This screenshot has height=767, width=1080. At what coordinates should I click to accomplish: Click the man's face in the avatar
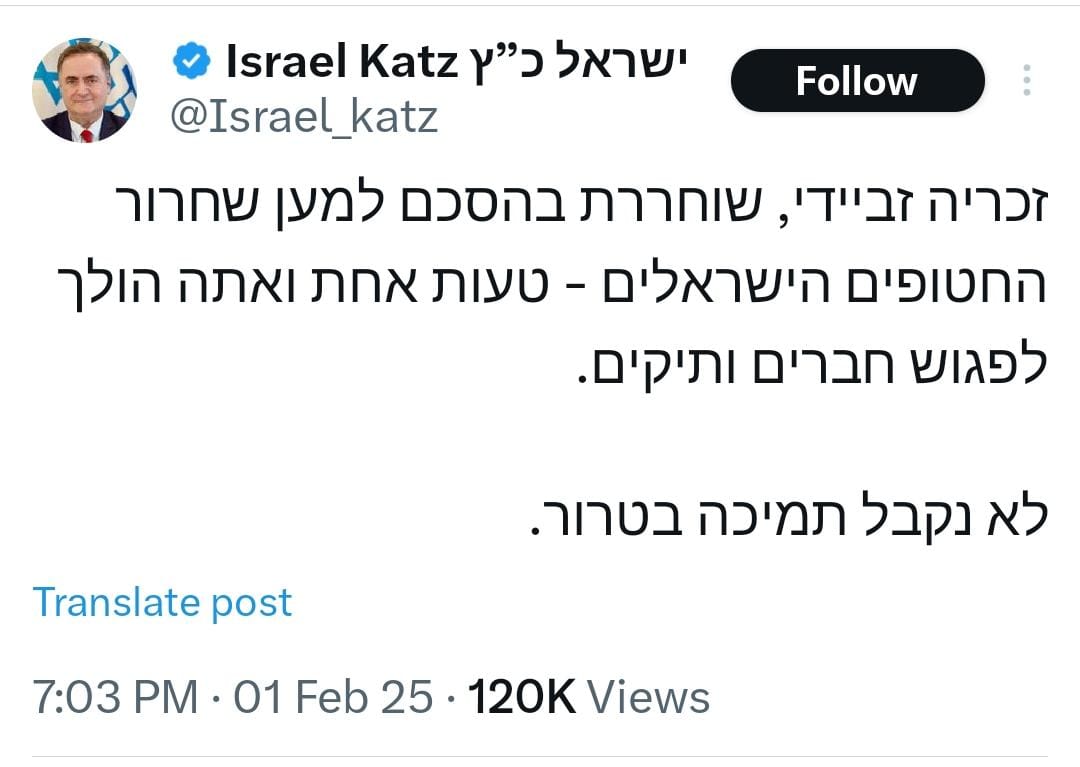[x=84, y=88]
